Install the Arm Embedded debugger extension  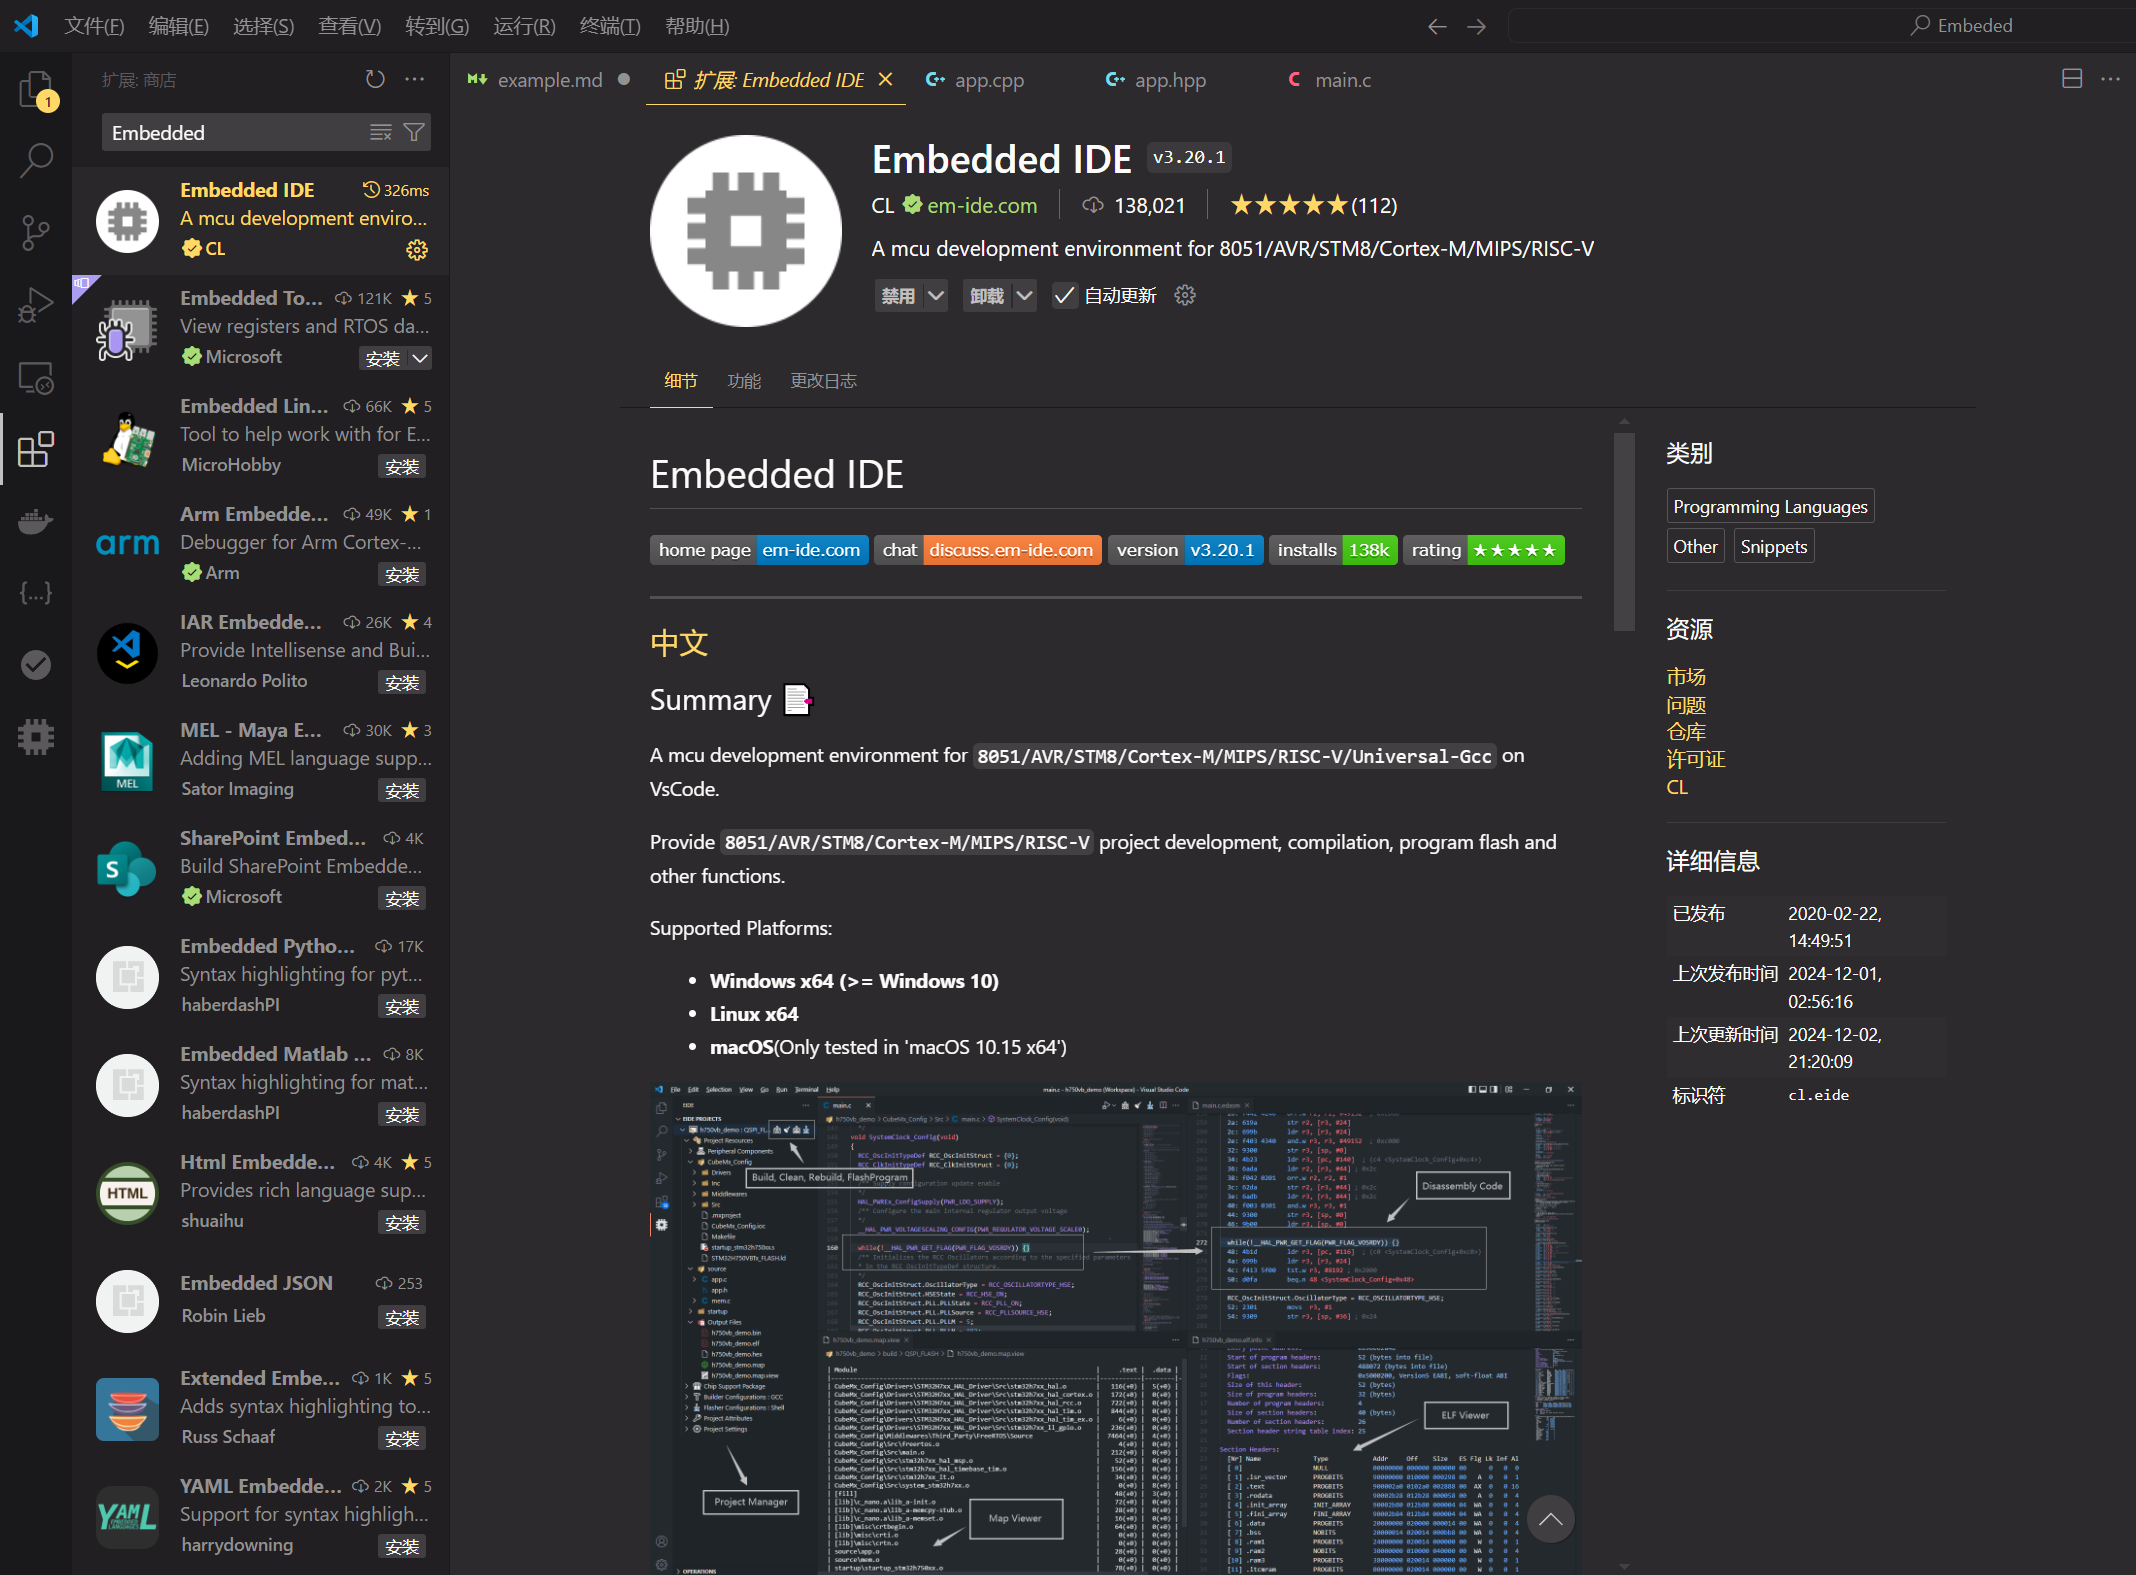pyautogui.click(x=402, y=575)
